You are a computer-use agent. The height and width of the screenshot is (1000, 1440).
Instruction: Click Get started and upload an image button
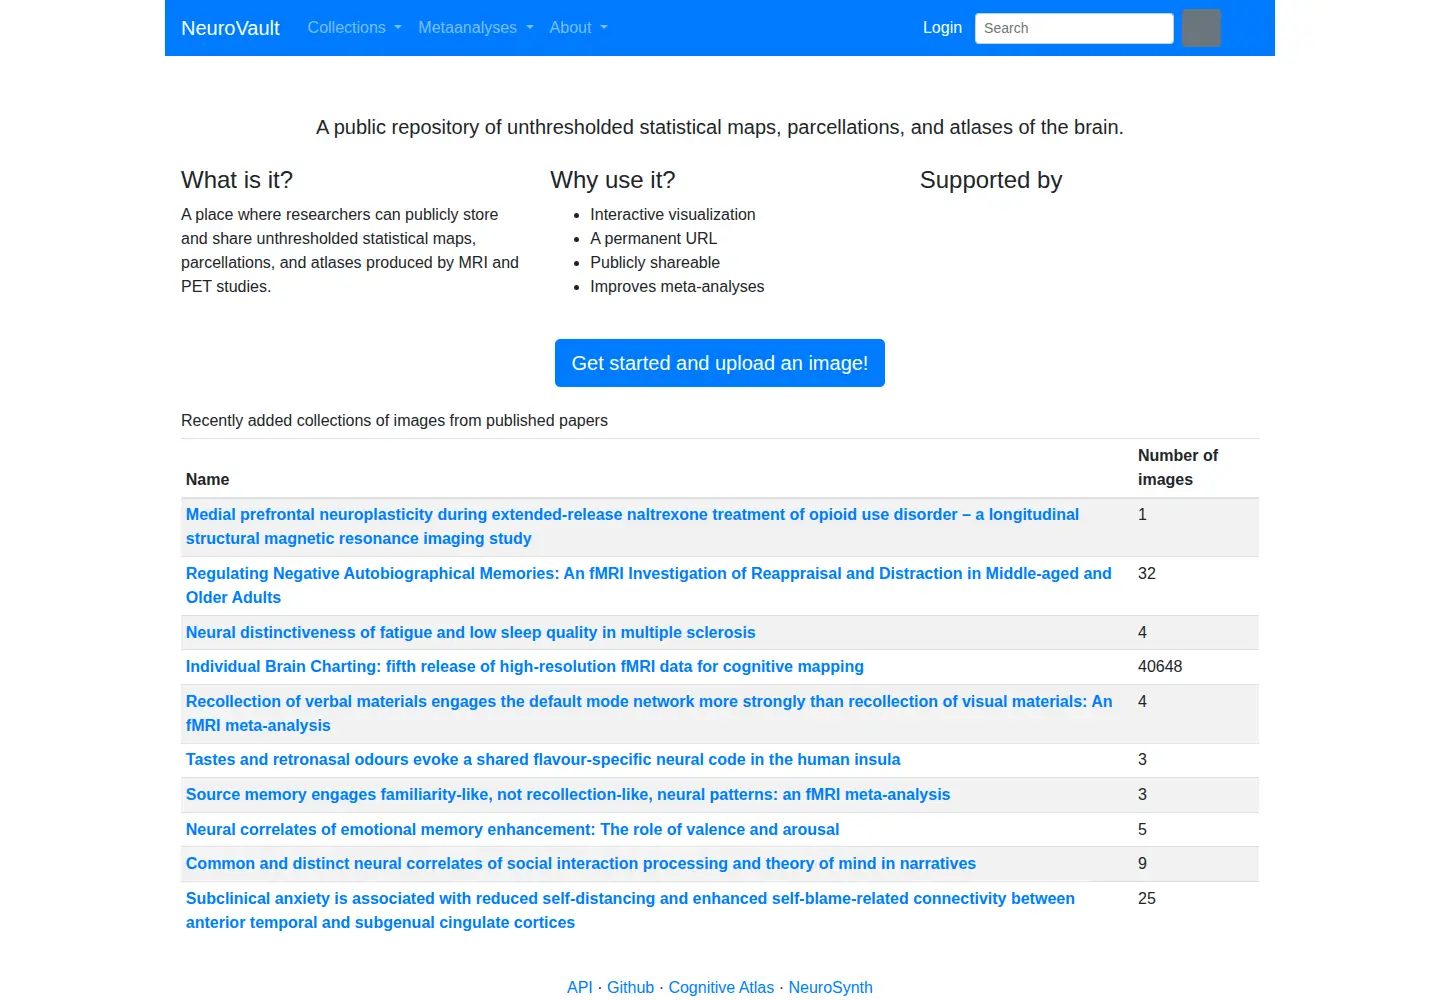pyautogui.click(x=720, y=363)
